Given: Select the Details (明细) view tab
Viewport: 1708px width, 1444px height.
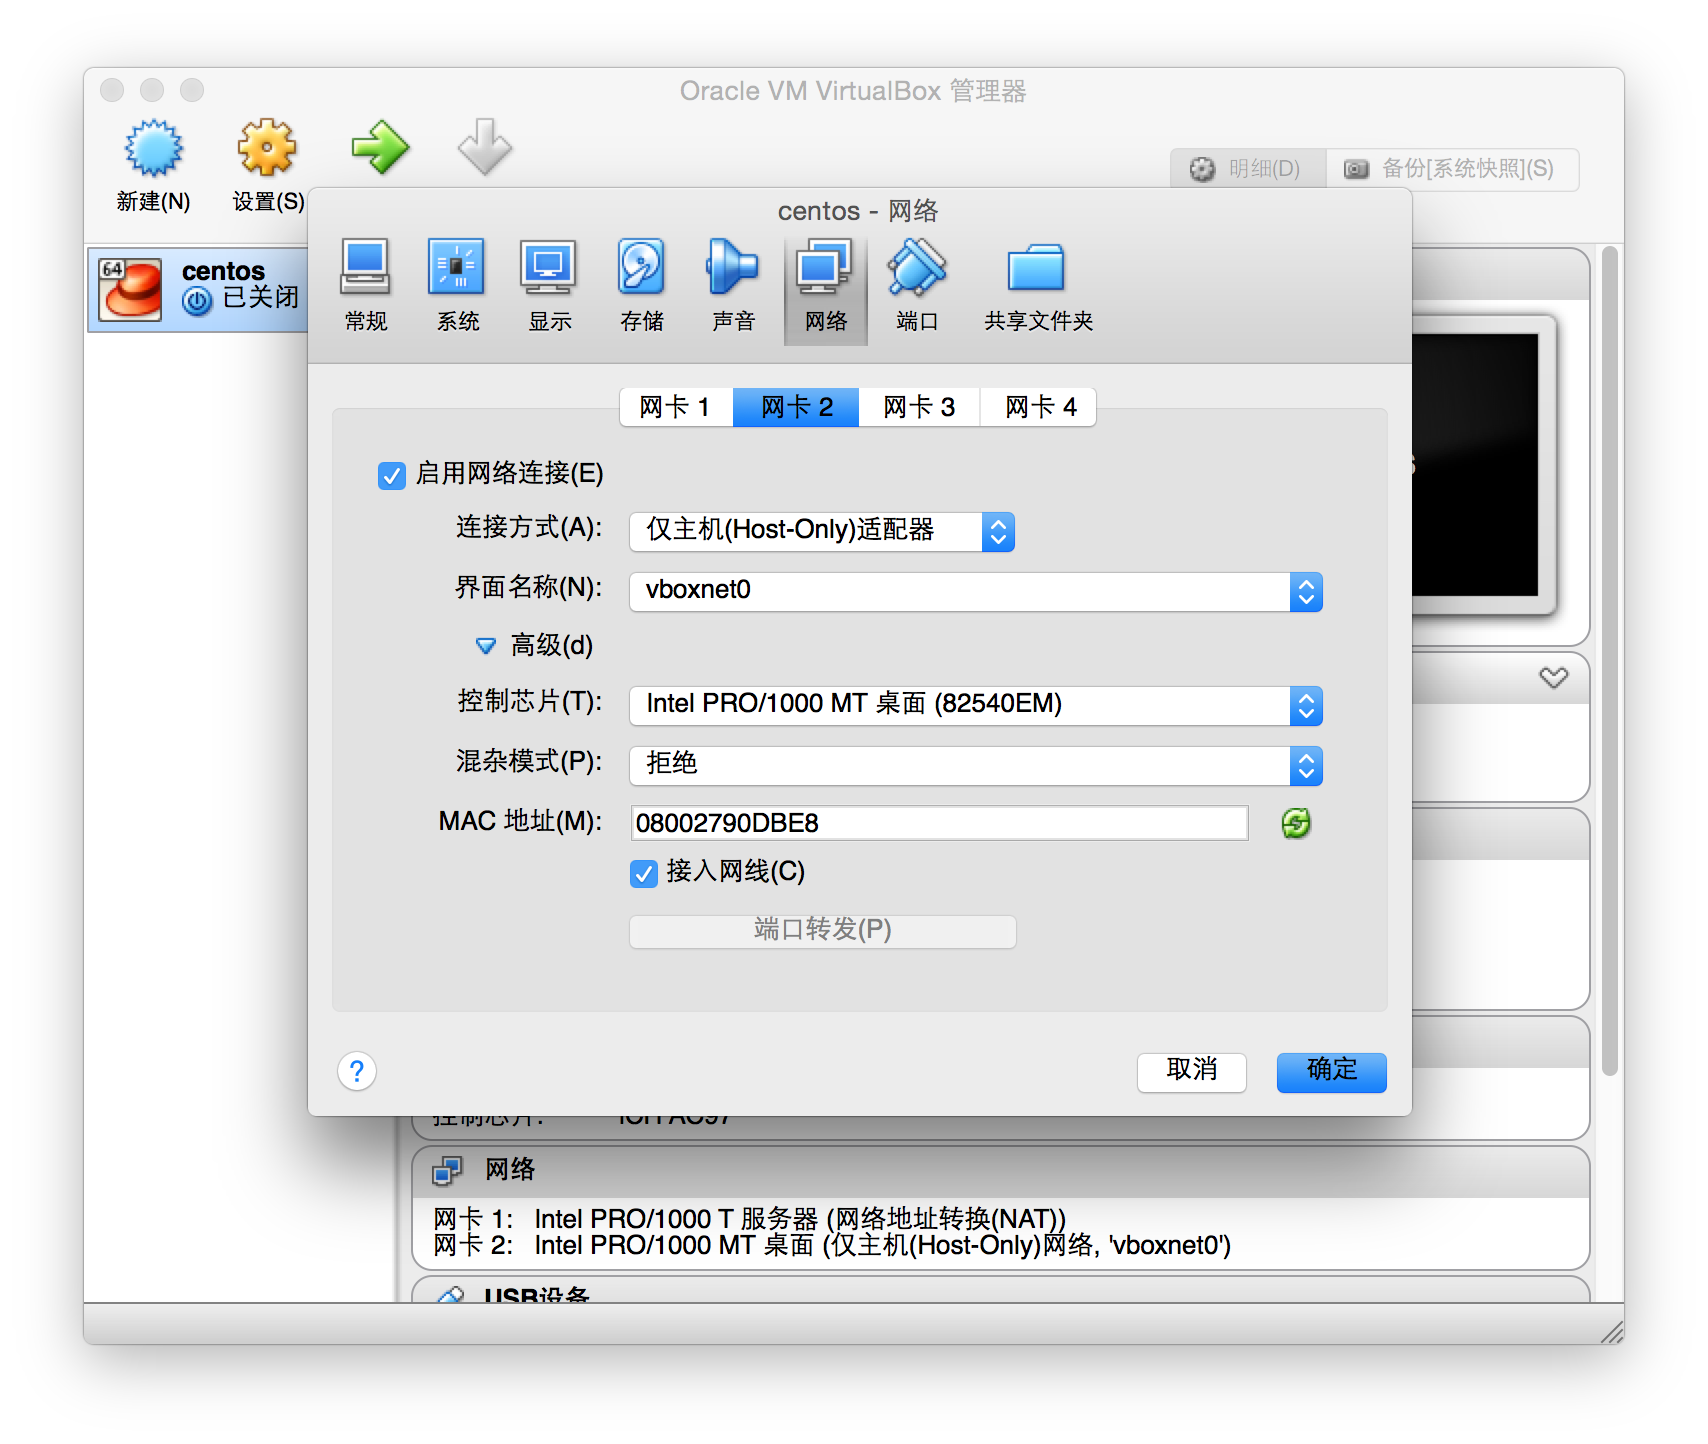Looking at the screenshot, I should (1248, 169).
